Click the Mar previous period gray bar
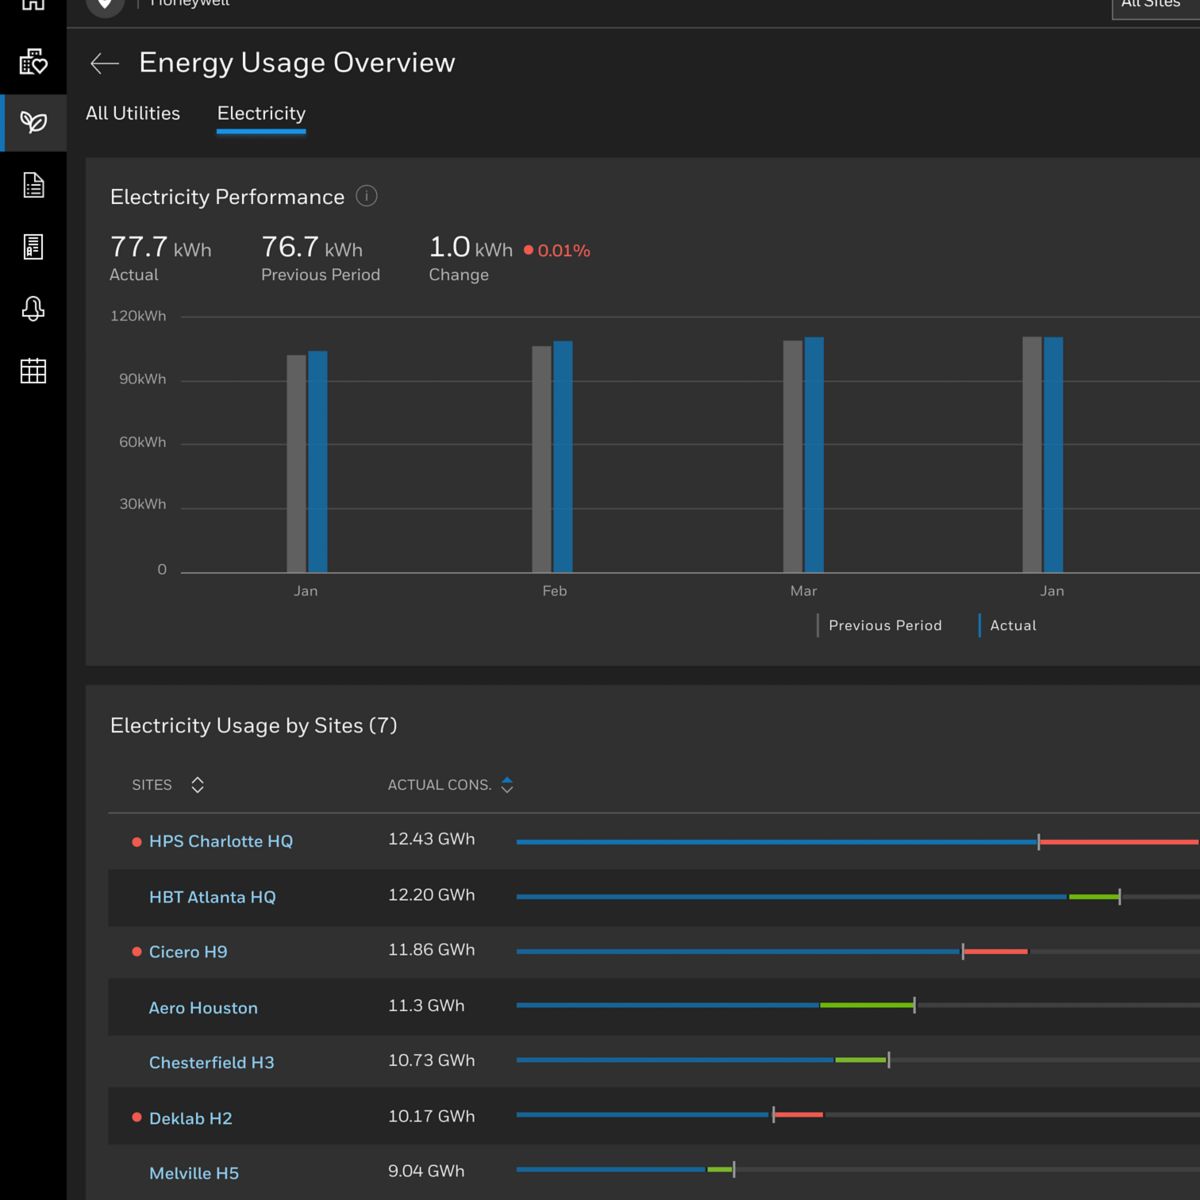 point(793,457)
